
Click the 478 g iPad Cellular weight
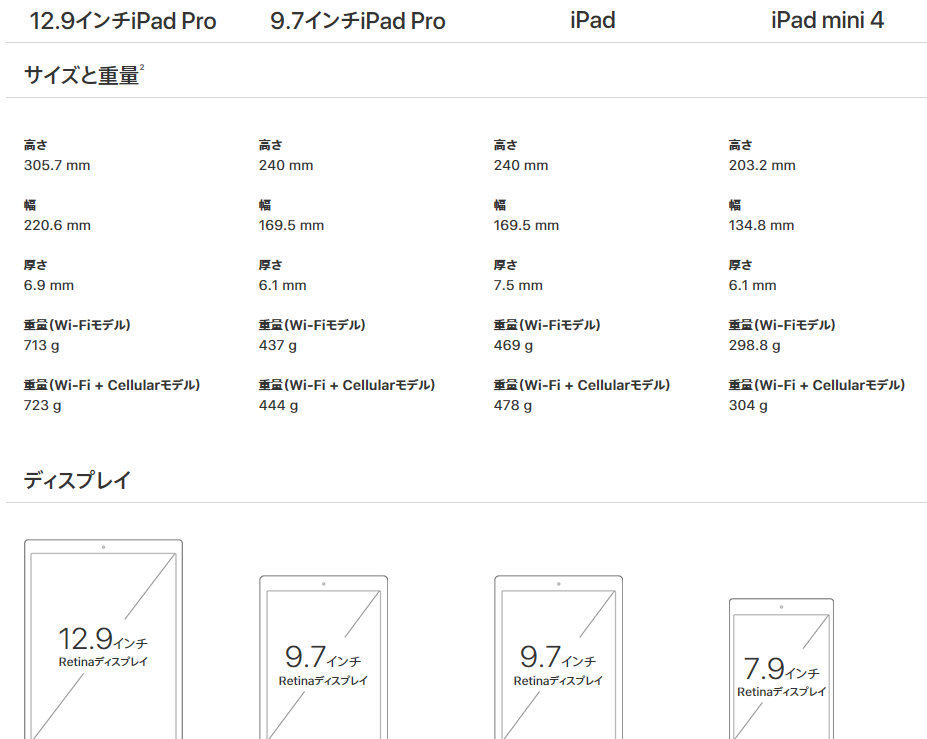tap(513, 406)
